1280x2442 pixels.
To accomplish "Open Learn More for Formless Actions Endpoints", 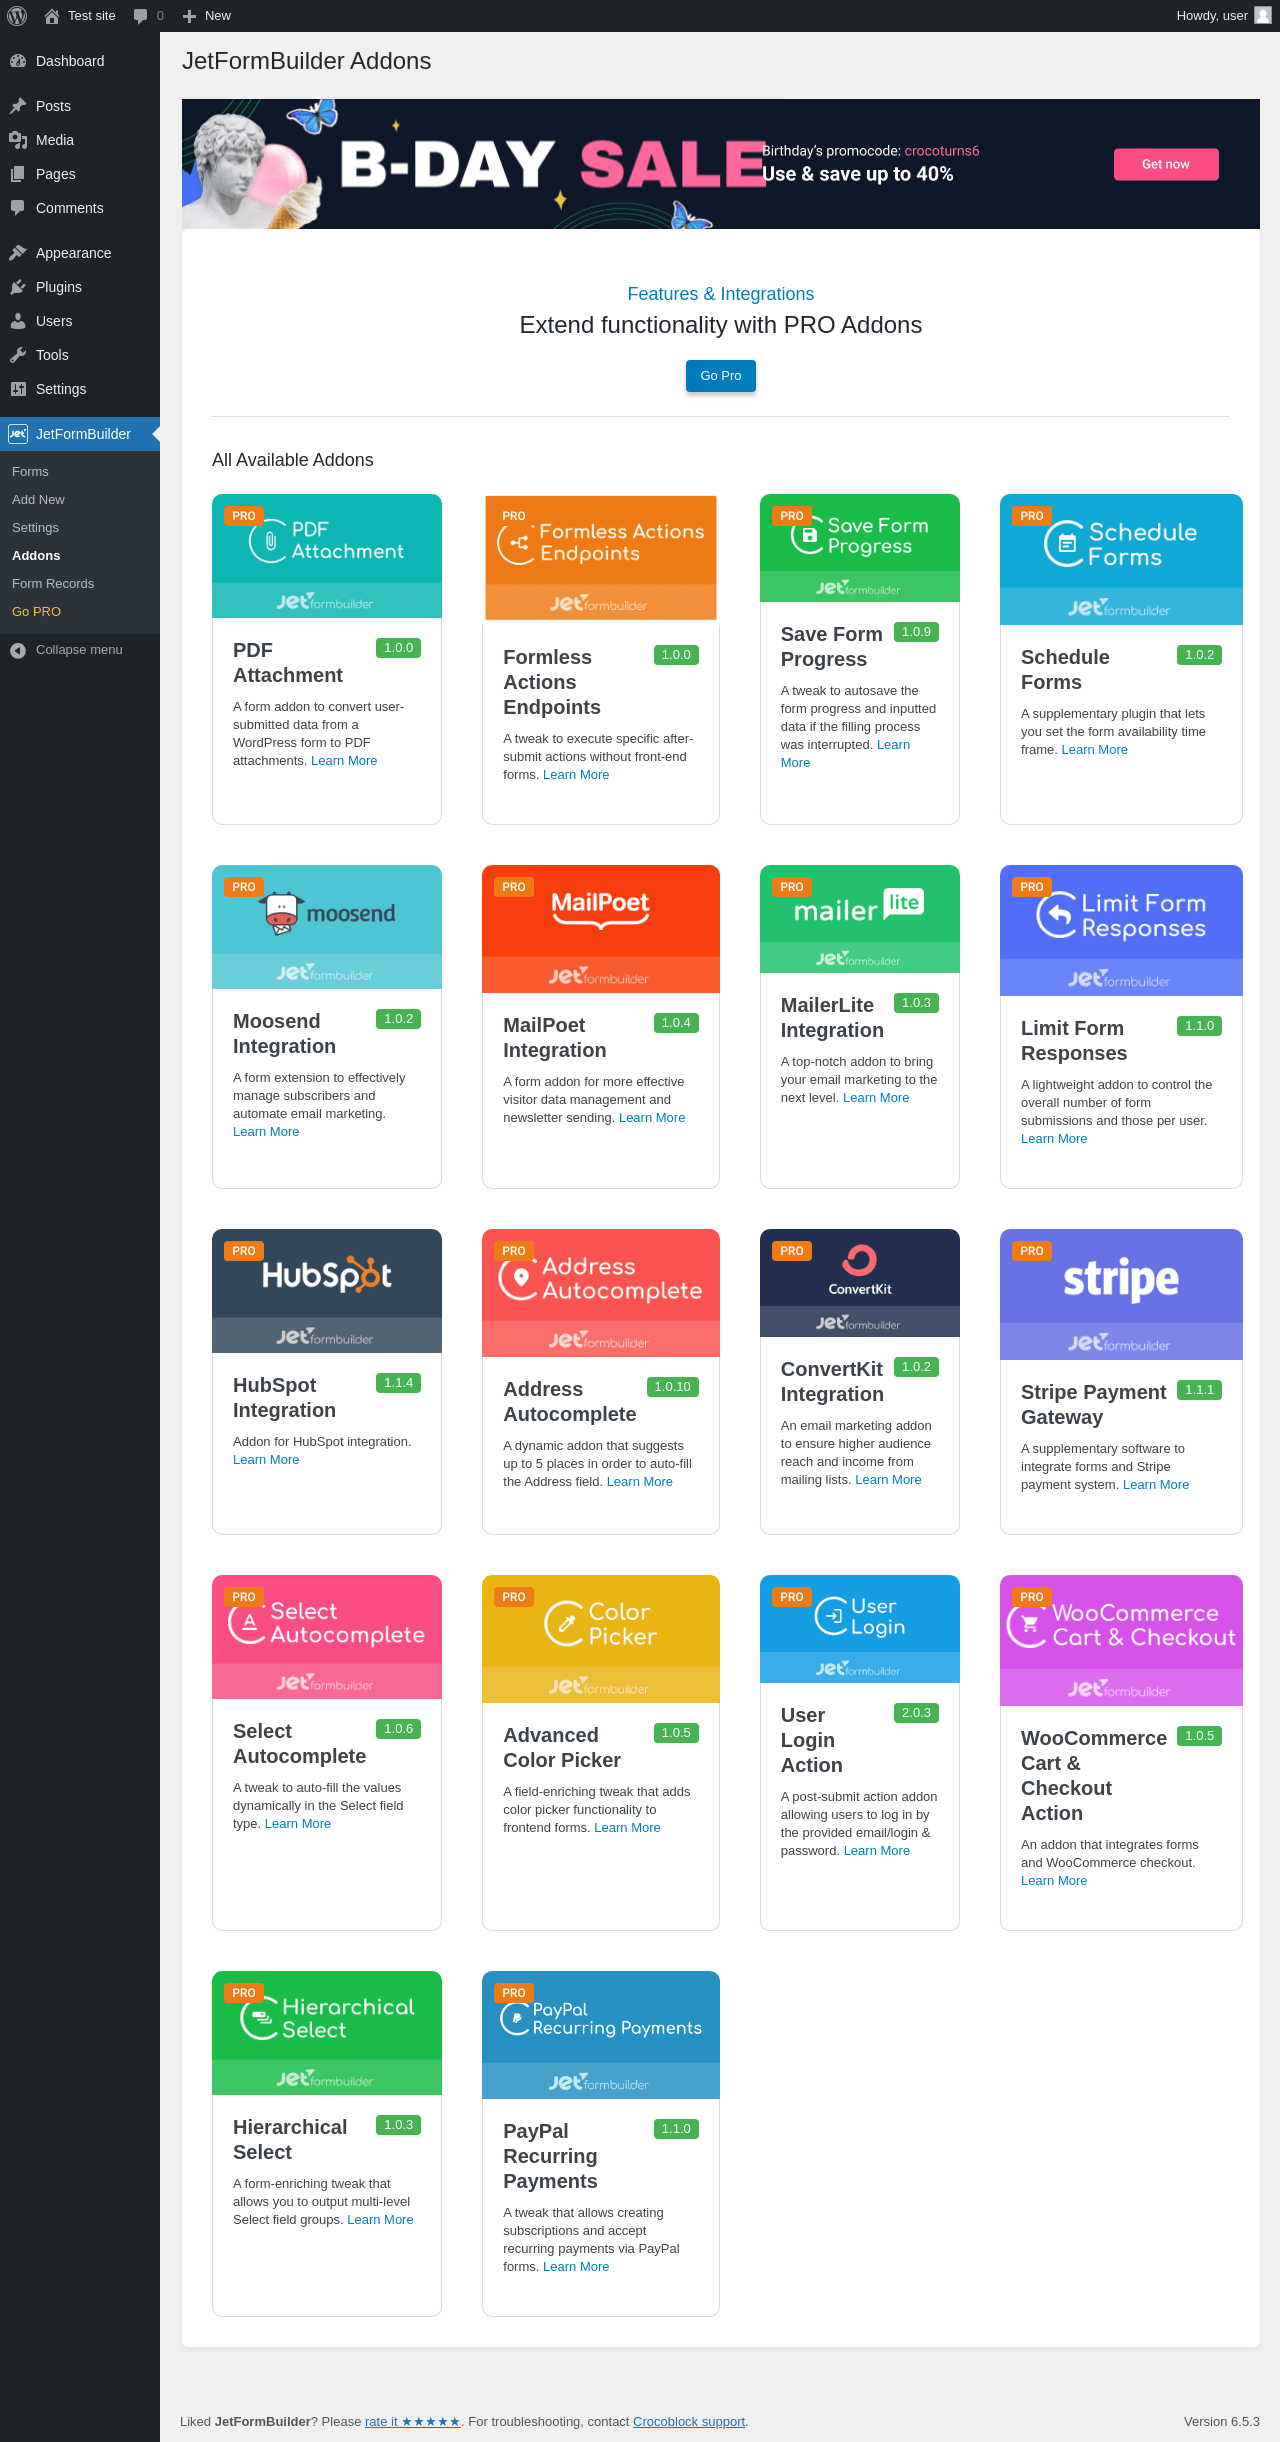I will pyautogui.click(x=576, y=775).
